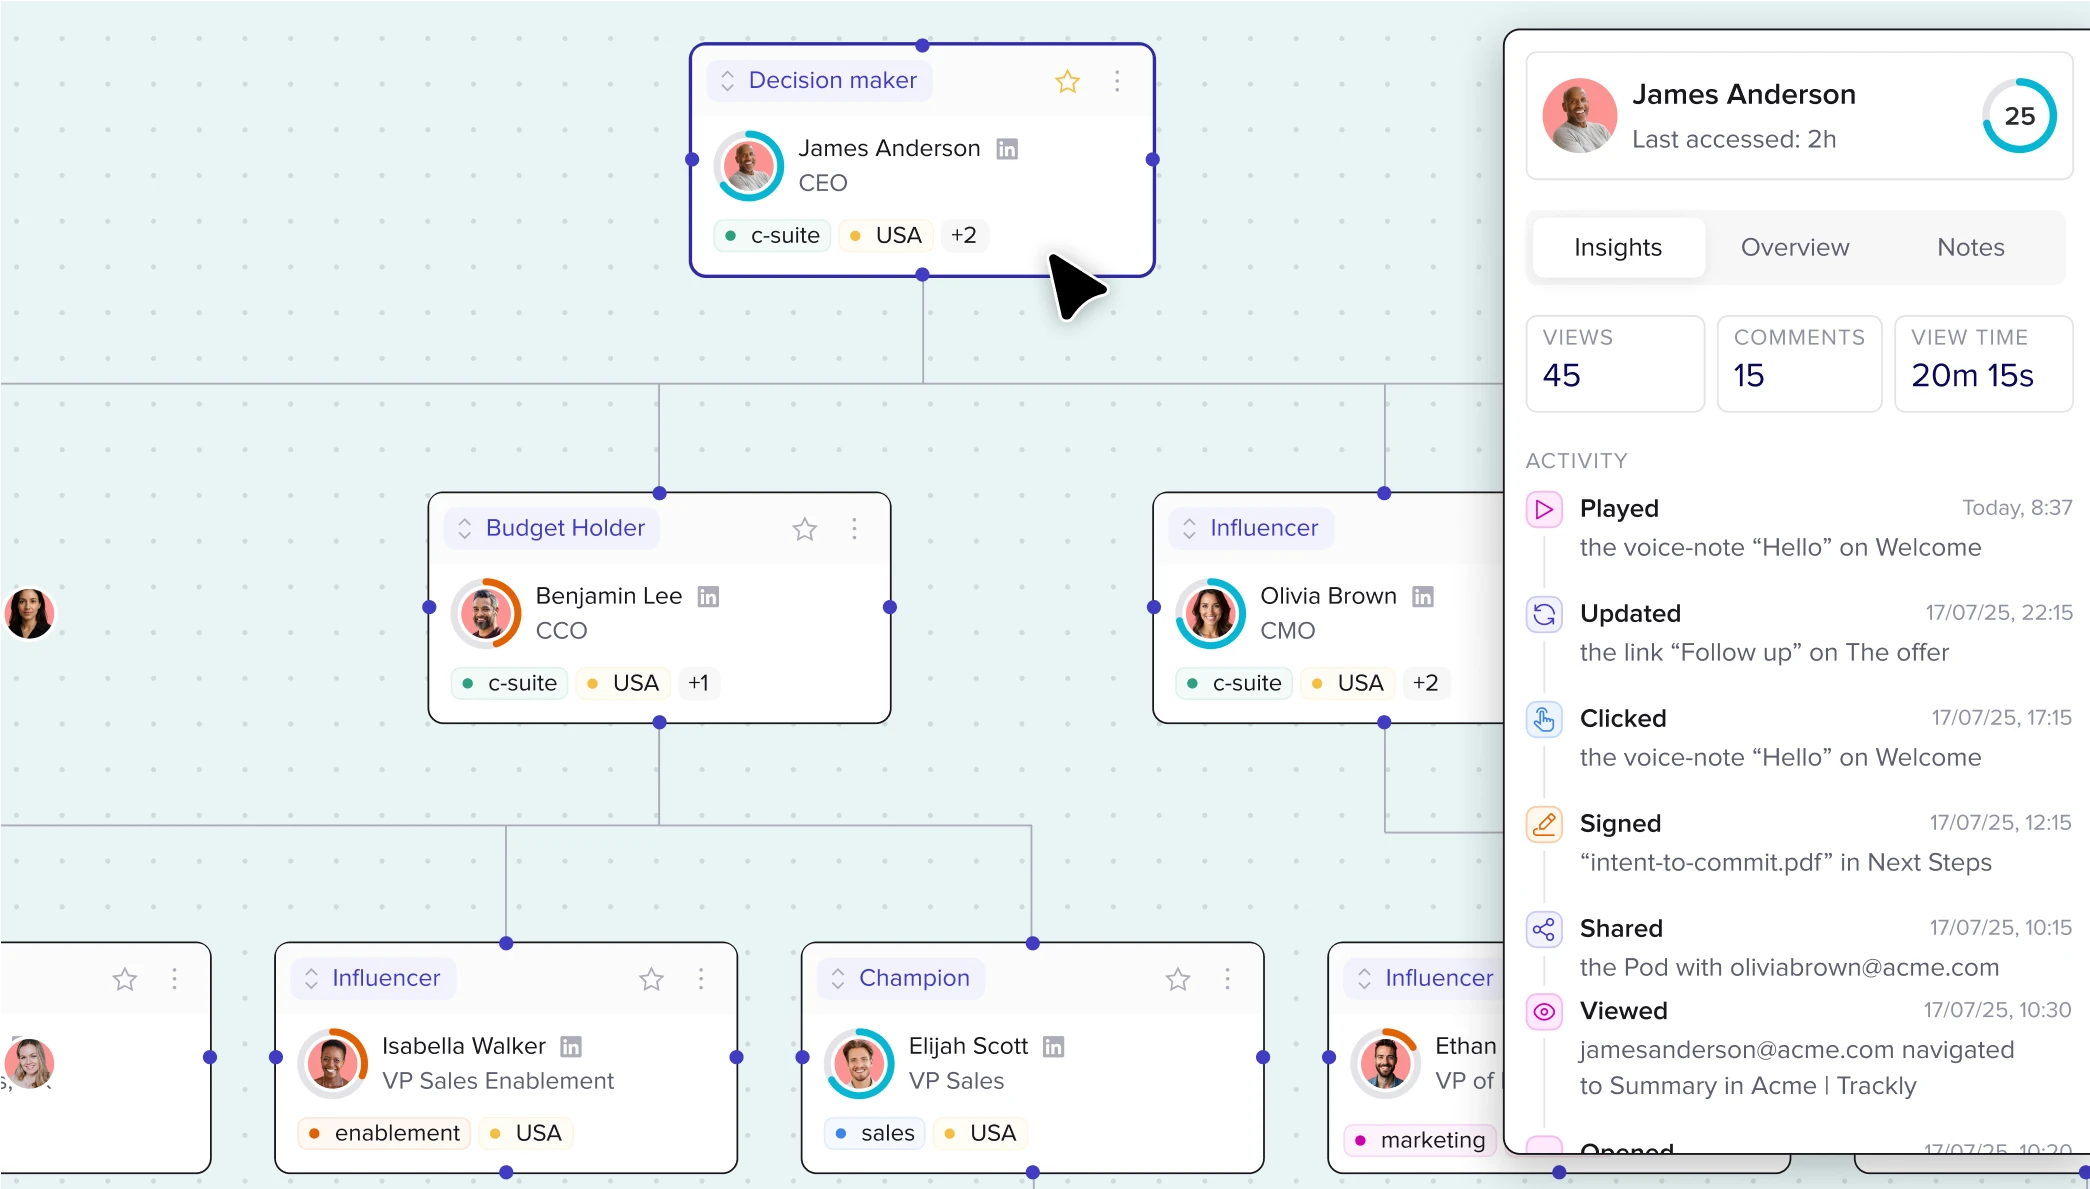Viewport: 2090px width, 1189px height.
Task: Click the Signed activity pen icon
Action: point(1544,824)
